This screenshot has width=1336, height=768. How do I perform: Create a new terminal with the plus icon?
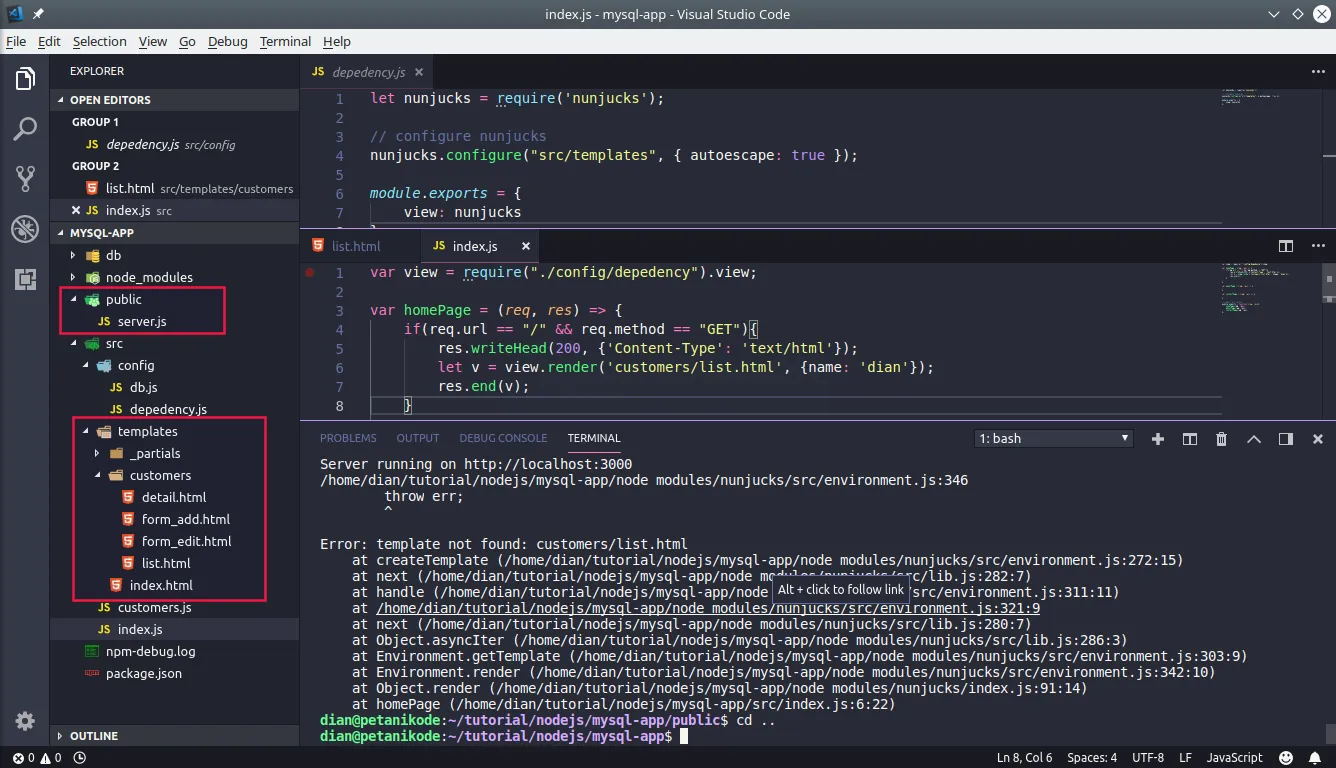[1158, 439]
